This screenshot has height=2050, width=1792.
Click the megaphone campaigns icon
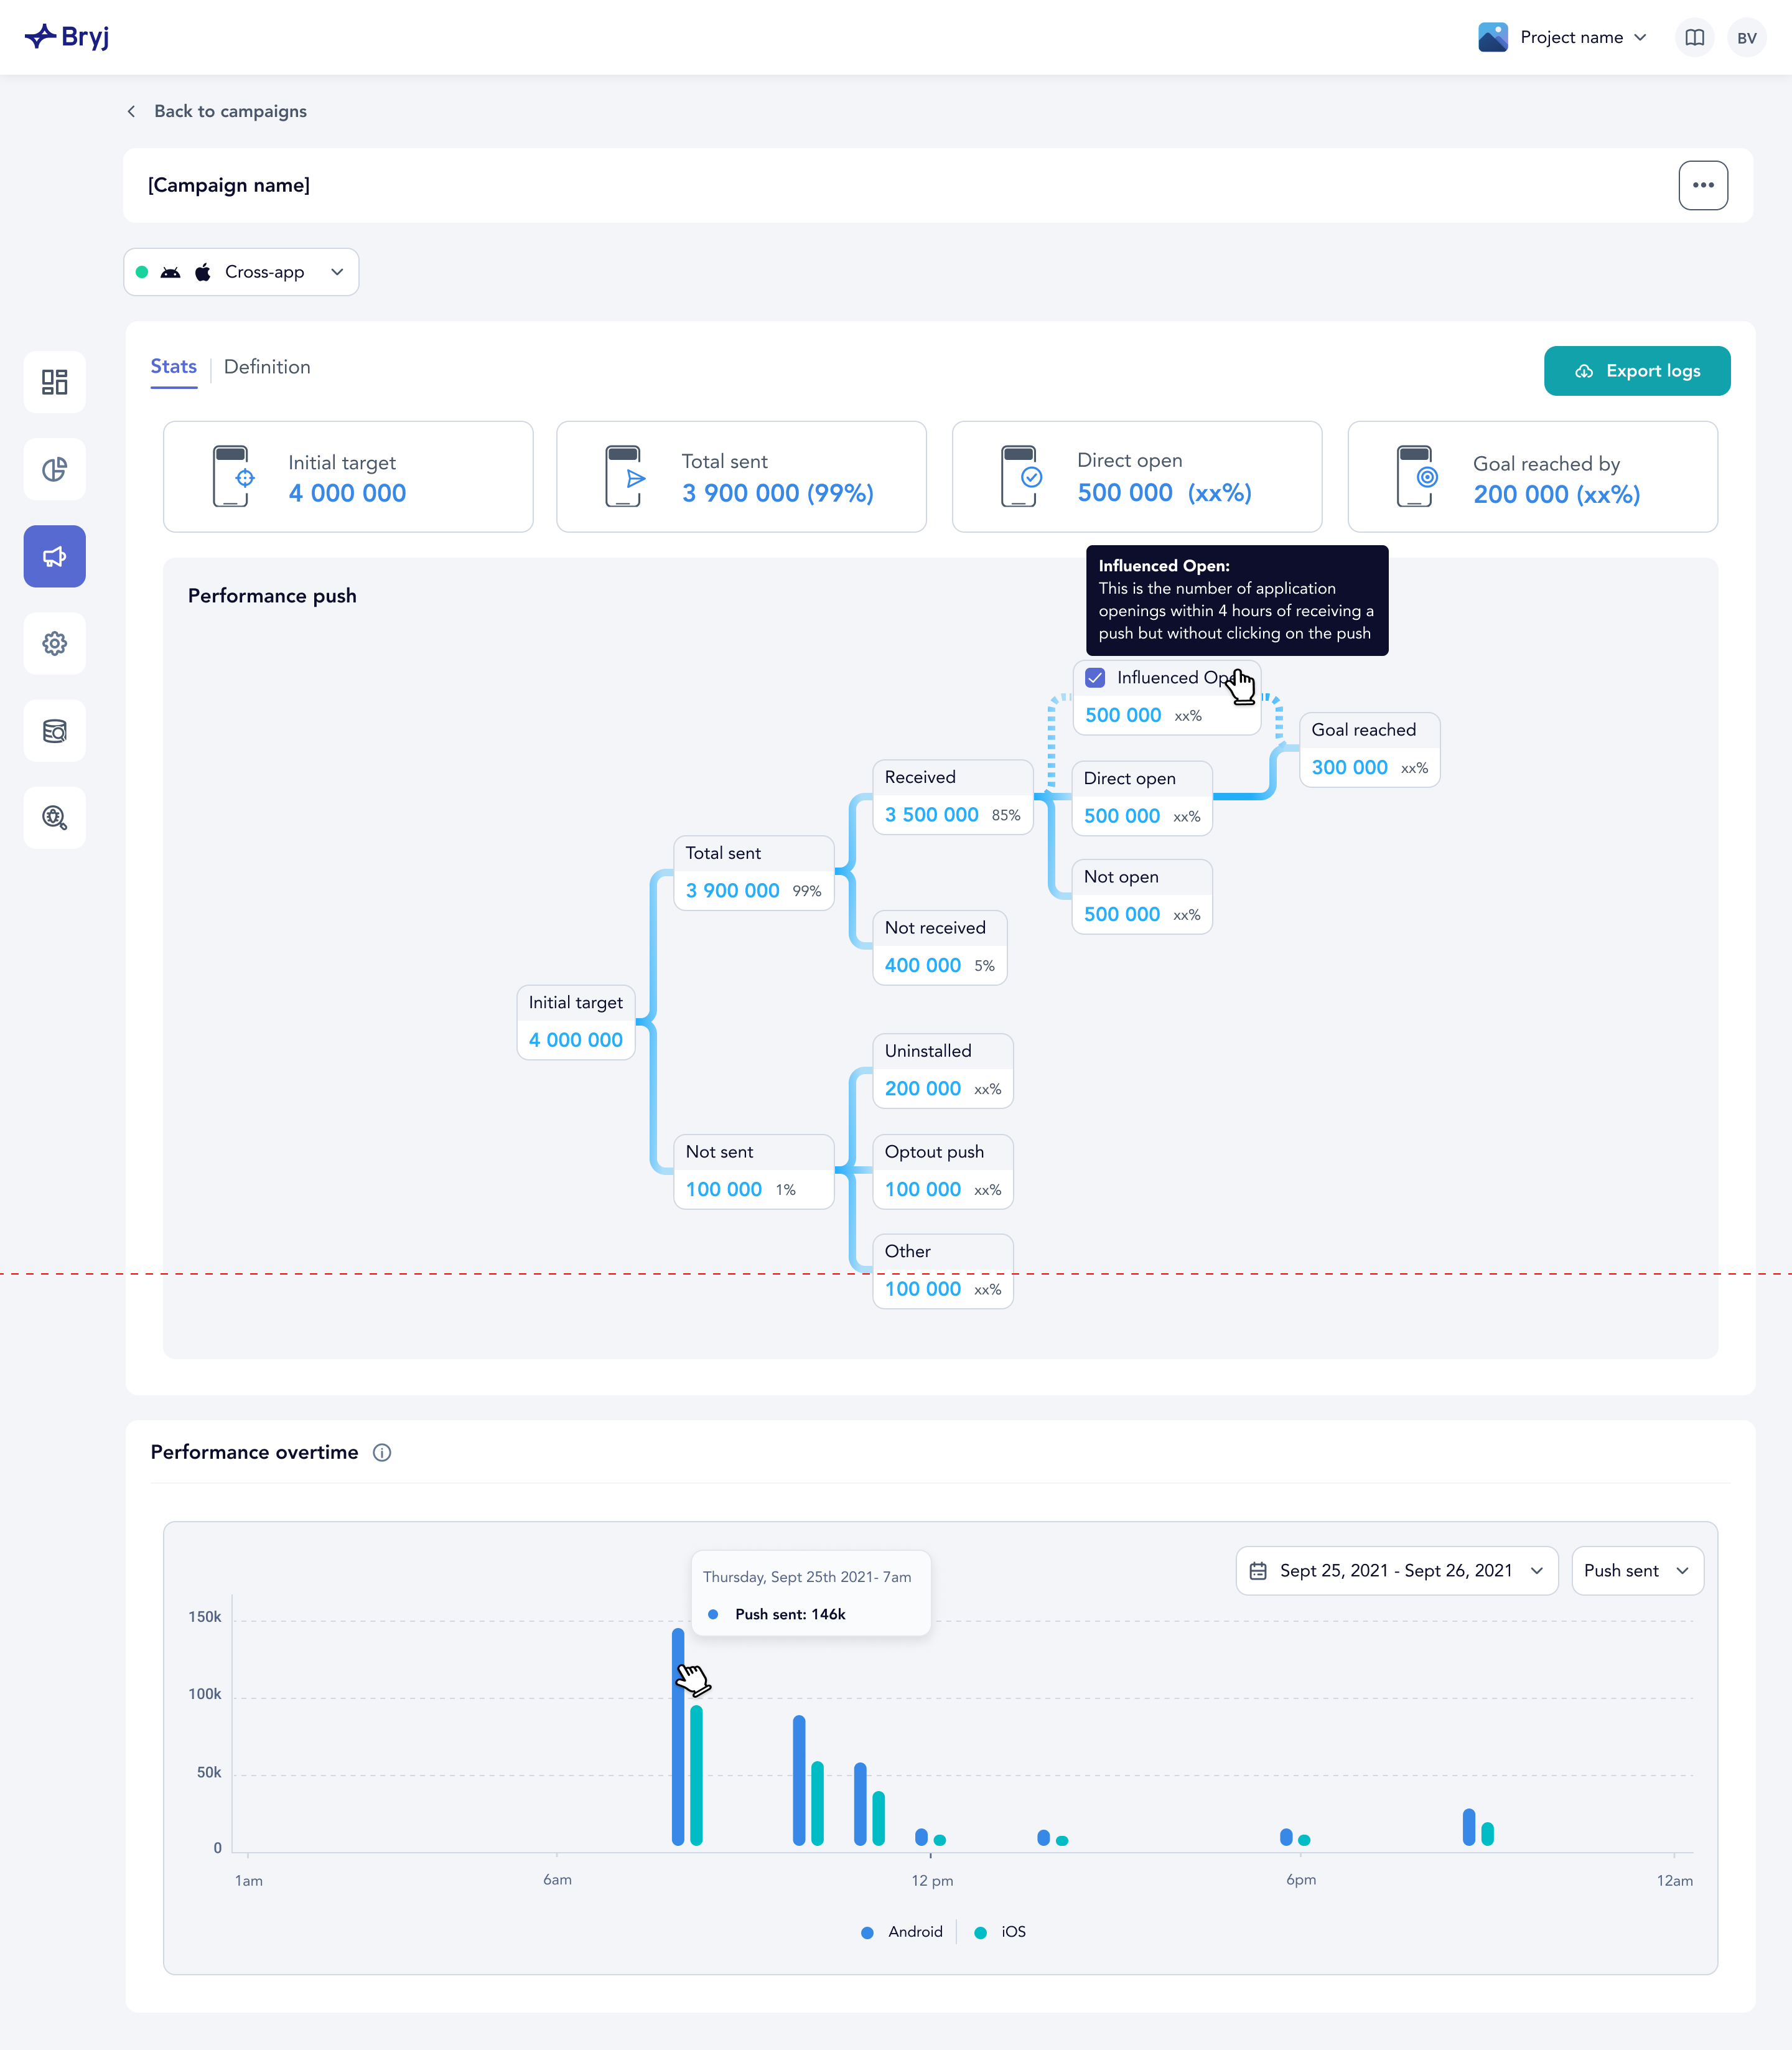coord(54,556)
